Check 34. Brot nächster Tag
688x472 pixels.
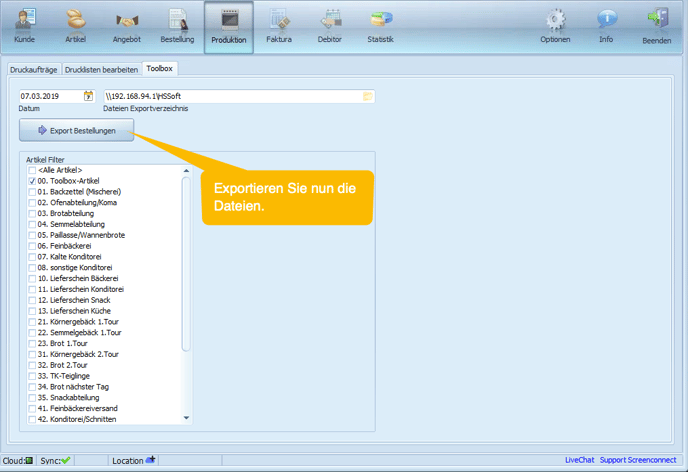pos(32,387)
